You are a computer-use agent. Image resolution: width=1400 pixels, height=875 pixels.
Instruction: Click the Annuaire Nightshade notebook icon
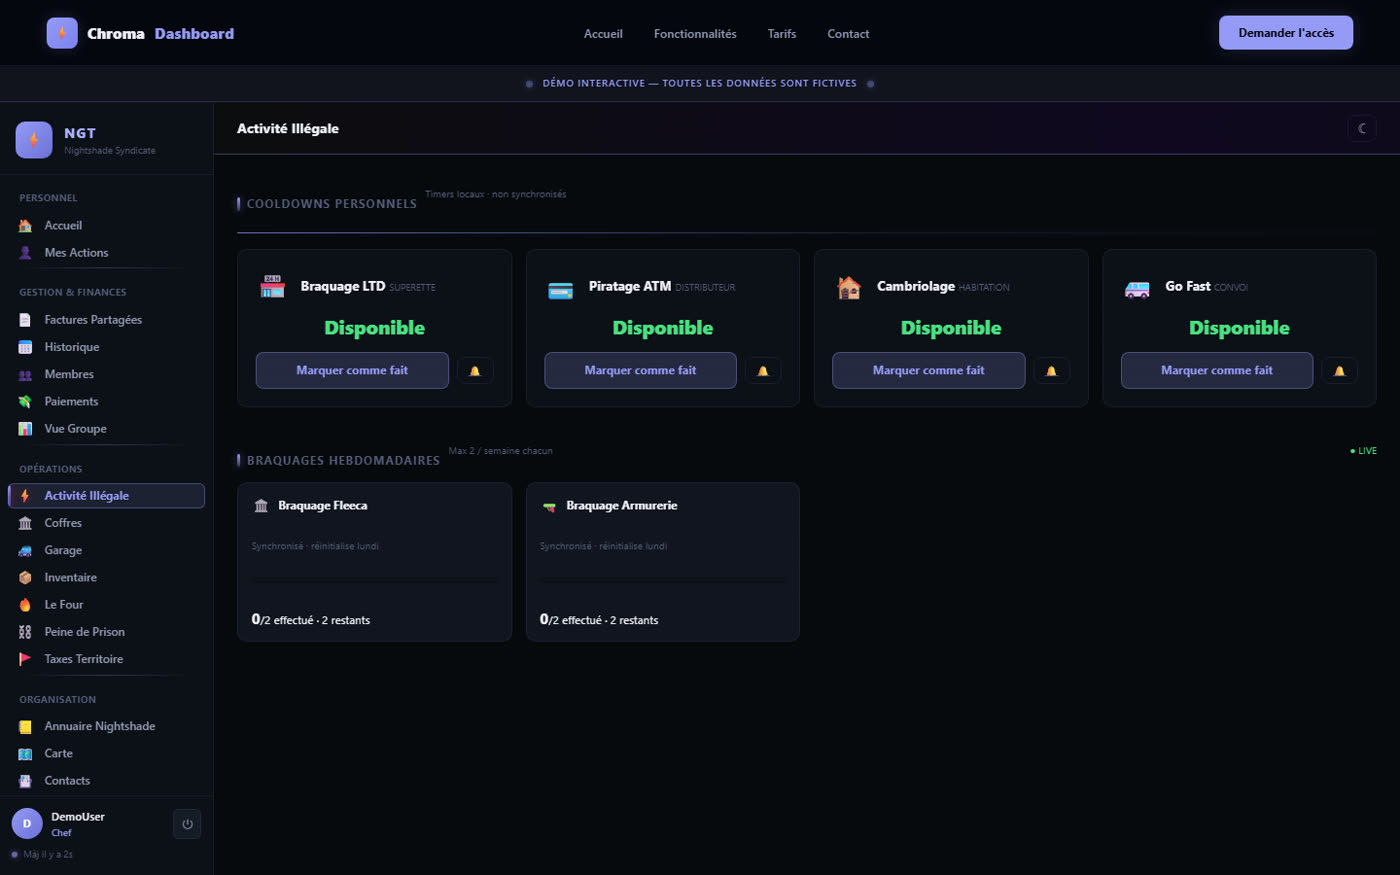[x=25, y=726]
